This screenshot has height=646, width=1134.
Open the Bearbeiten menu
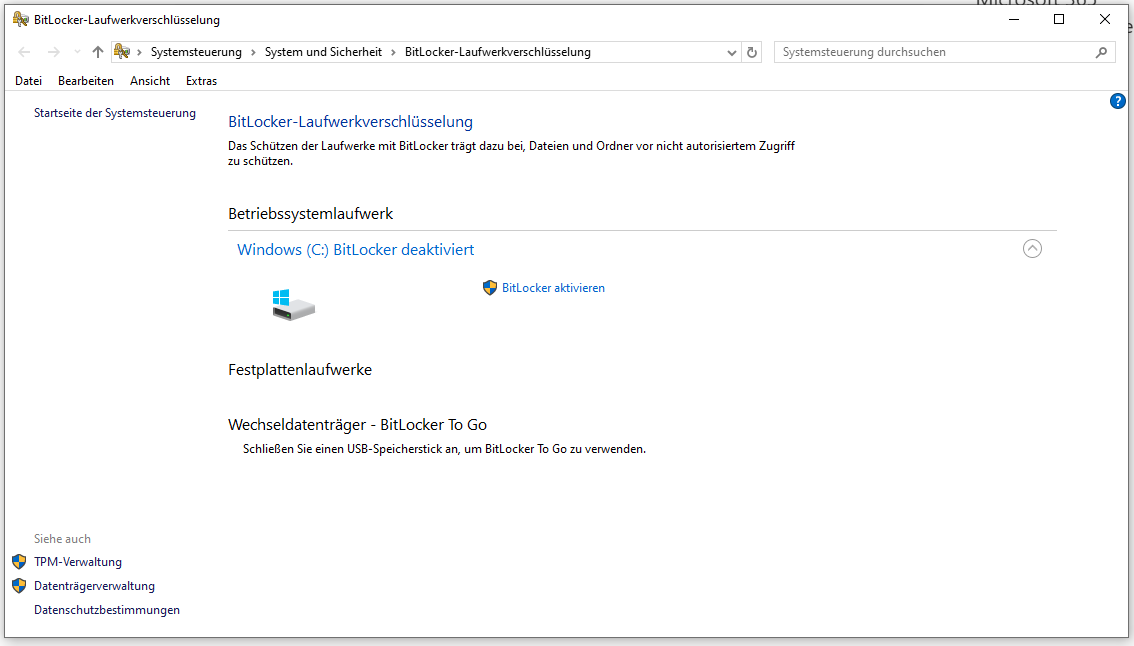pyautogui.click(x=85, y=81)
